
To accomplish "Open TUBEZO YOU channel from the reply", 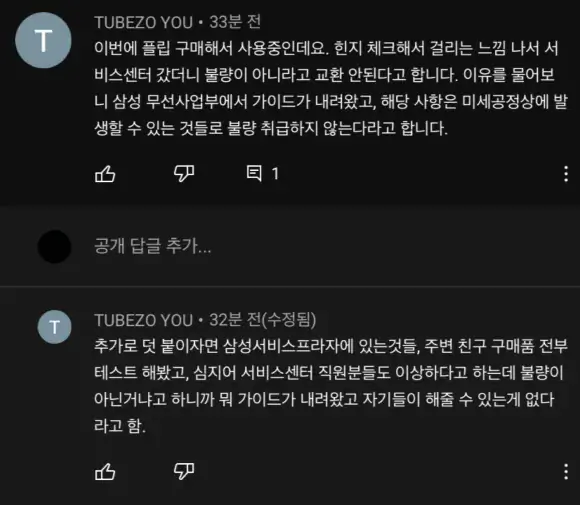I will point(144,320).
